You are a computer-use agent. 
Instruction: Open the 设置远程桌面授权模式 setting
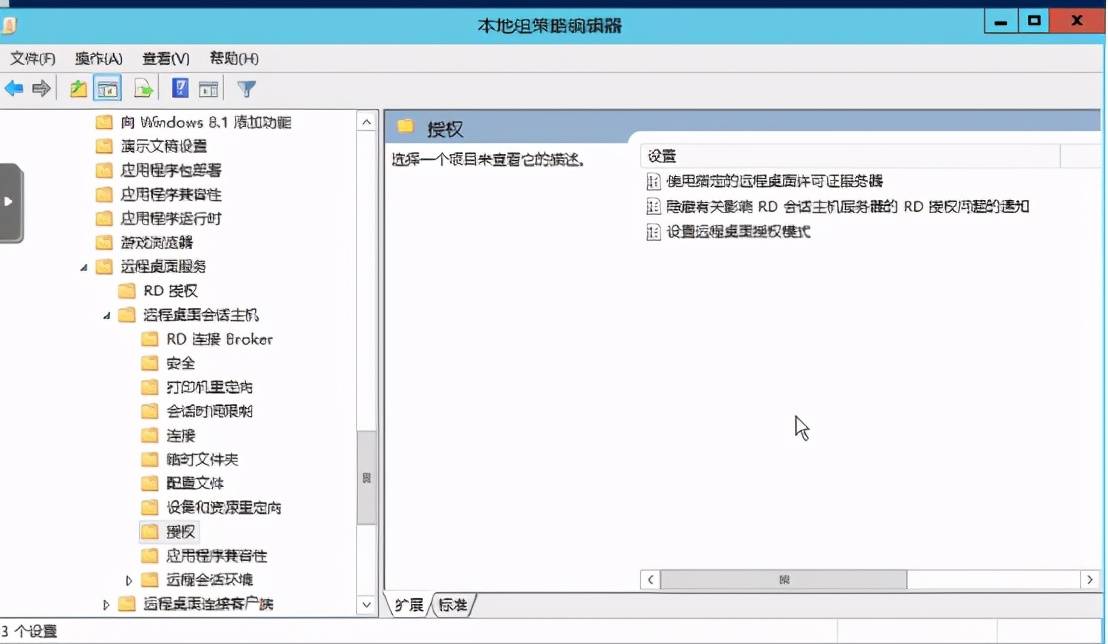tap(728, 232)
